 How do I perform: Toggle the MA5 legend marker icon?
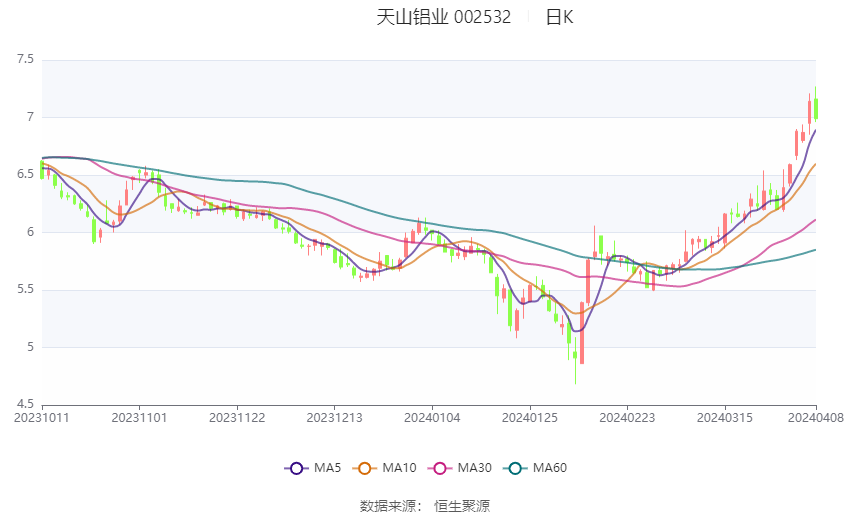point(296,468)
